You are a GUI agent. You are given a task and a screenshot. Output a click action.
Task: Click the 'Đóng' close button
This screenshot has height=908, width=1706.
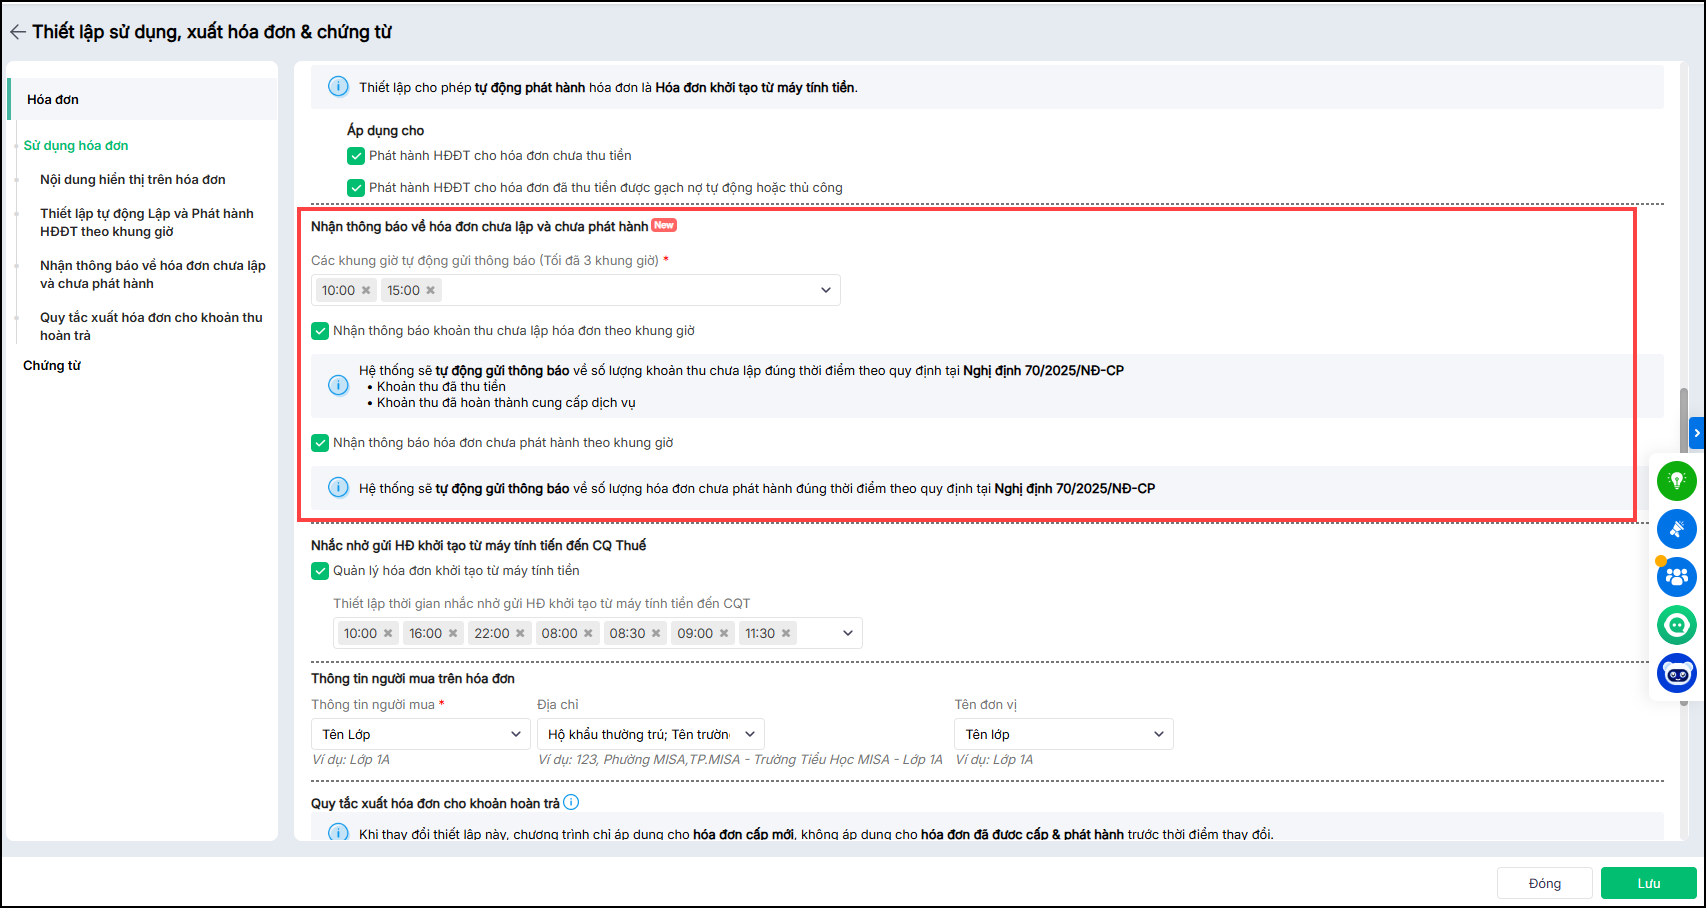point(1544,883)
